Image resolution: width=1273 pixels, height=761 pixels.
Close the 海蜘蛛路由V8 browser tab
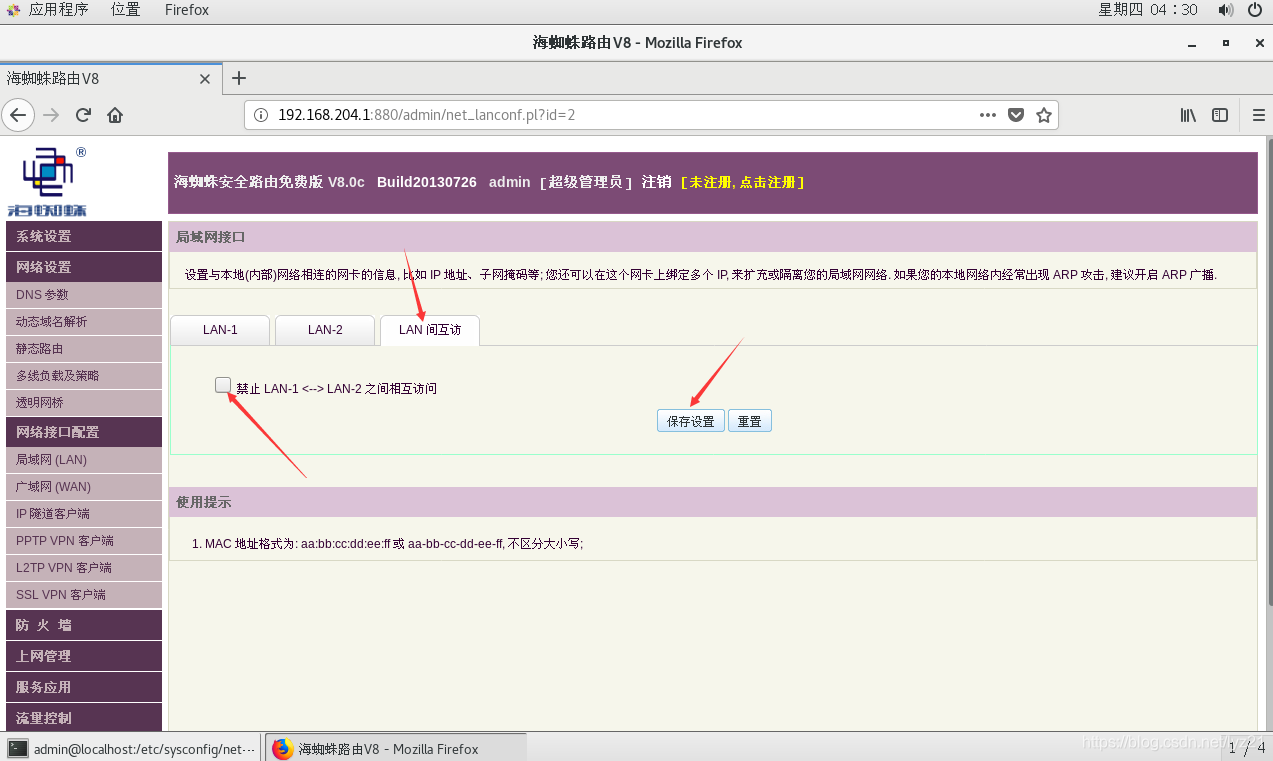tap(205, 78)
